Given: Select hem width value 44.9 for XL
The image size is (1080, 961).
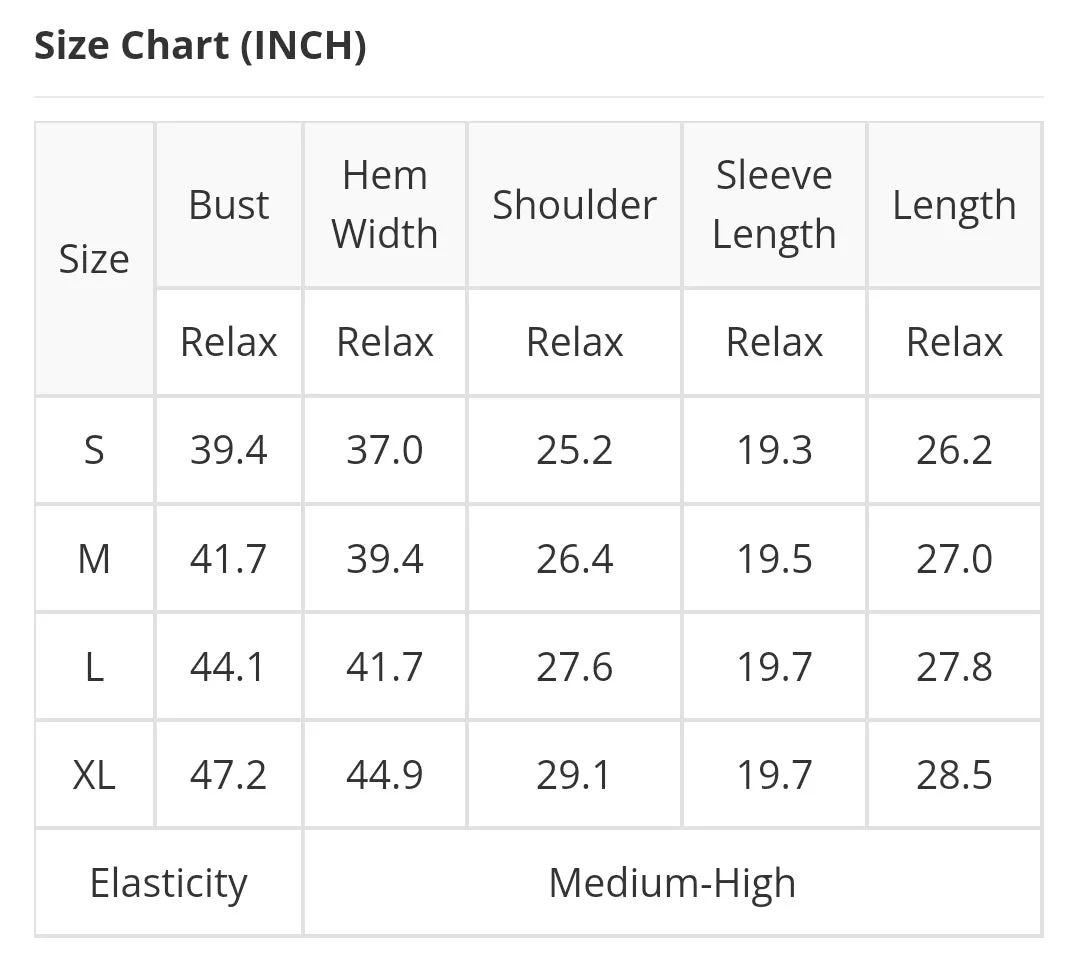Looking at the screenshot, I should 384,775.
